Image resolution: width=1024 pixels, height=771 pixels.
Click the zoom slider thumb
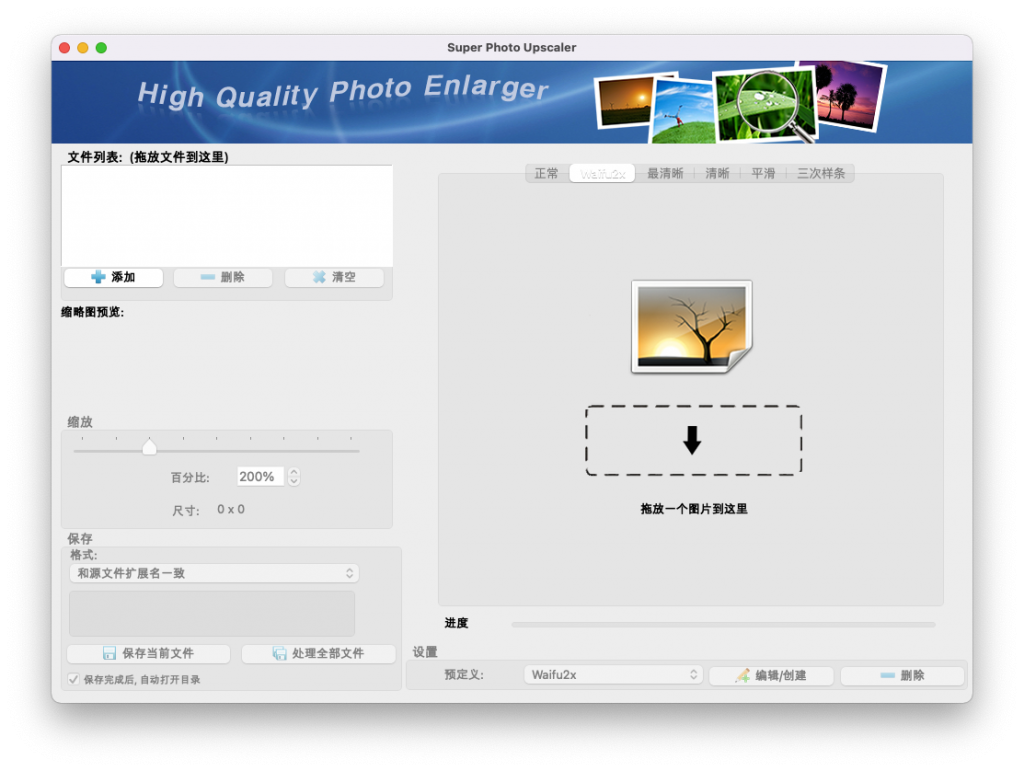150,447
